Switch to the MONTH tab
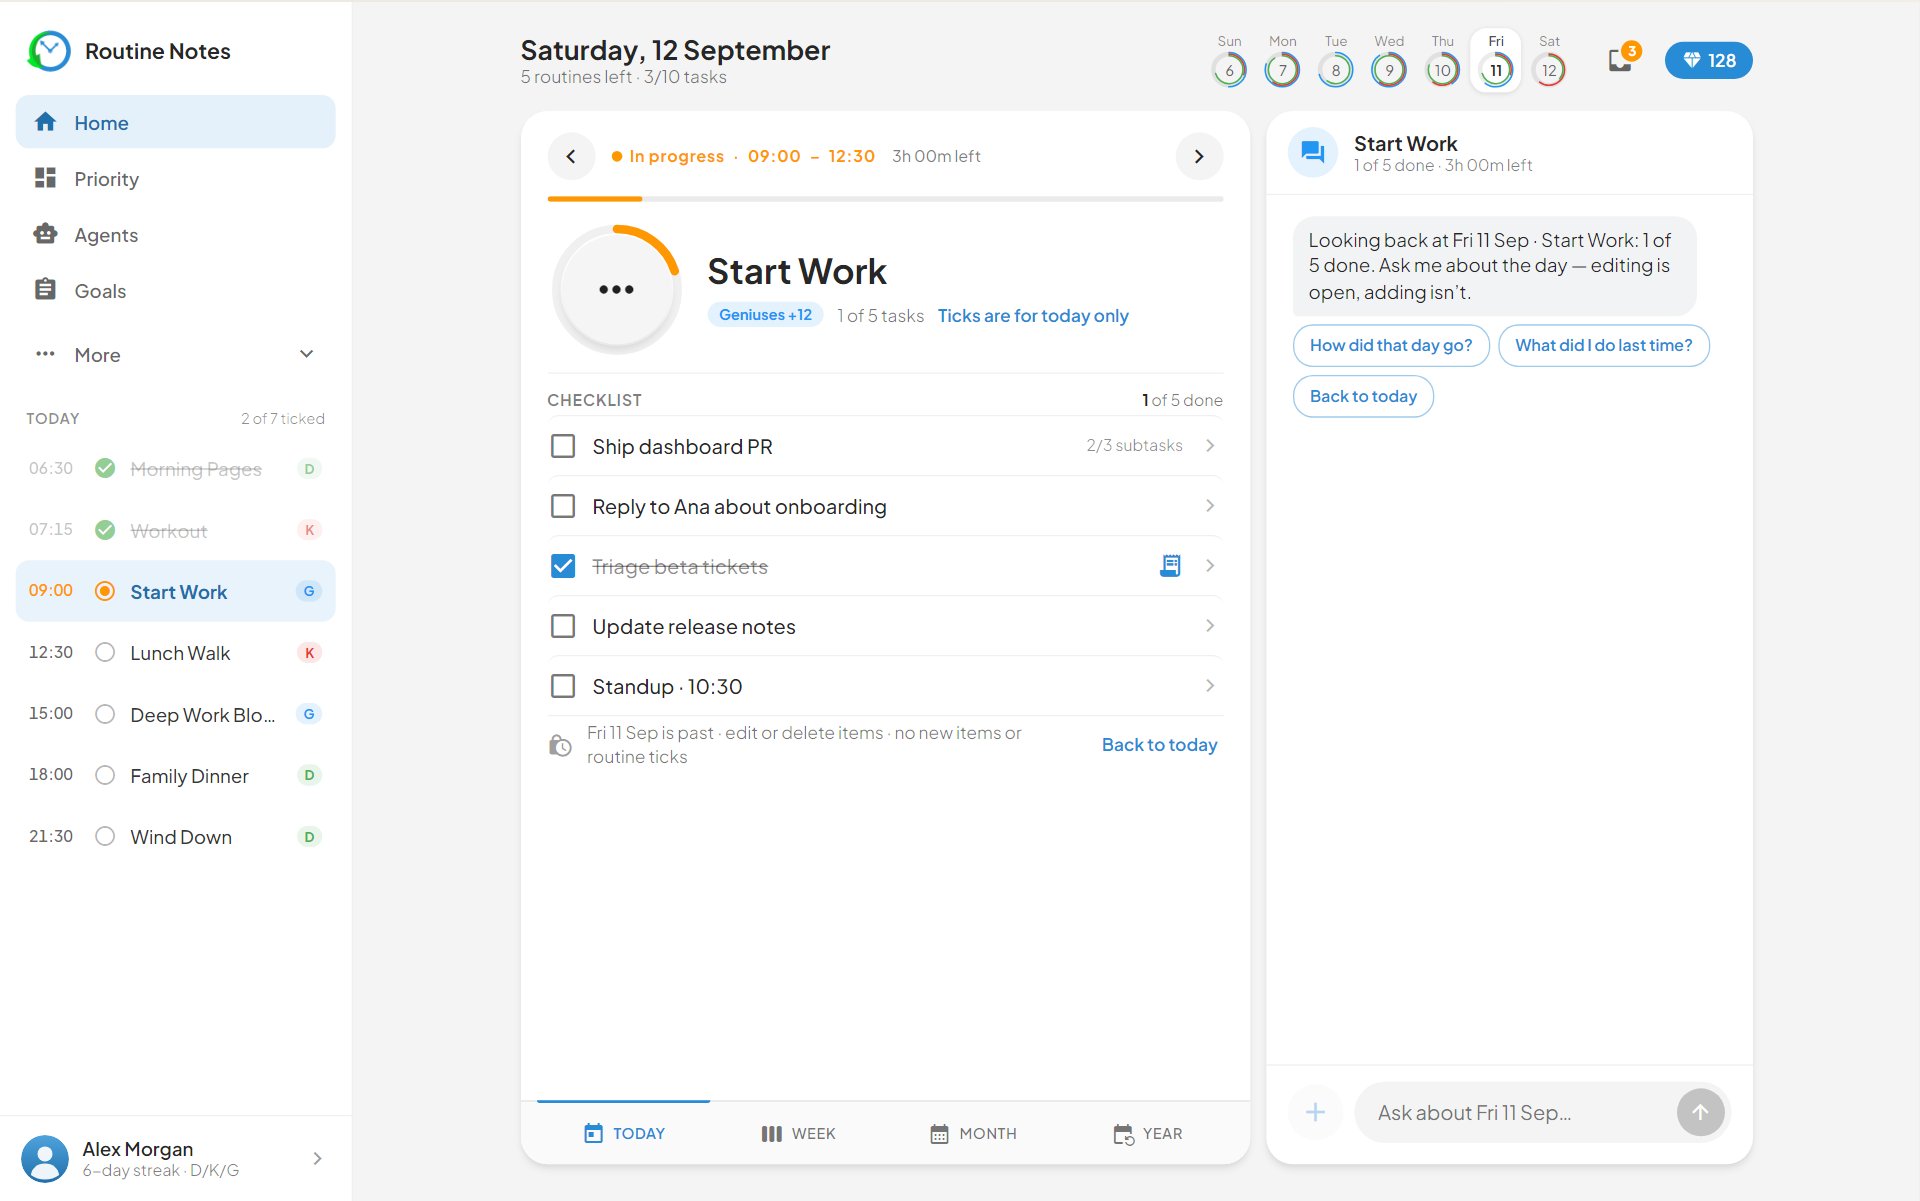 pos(972,1133)
